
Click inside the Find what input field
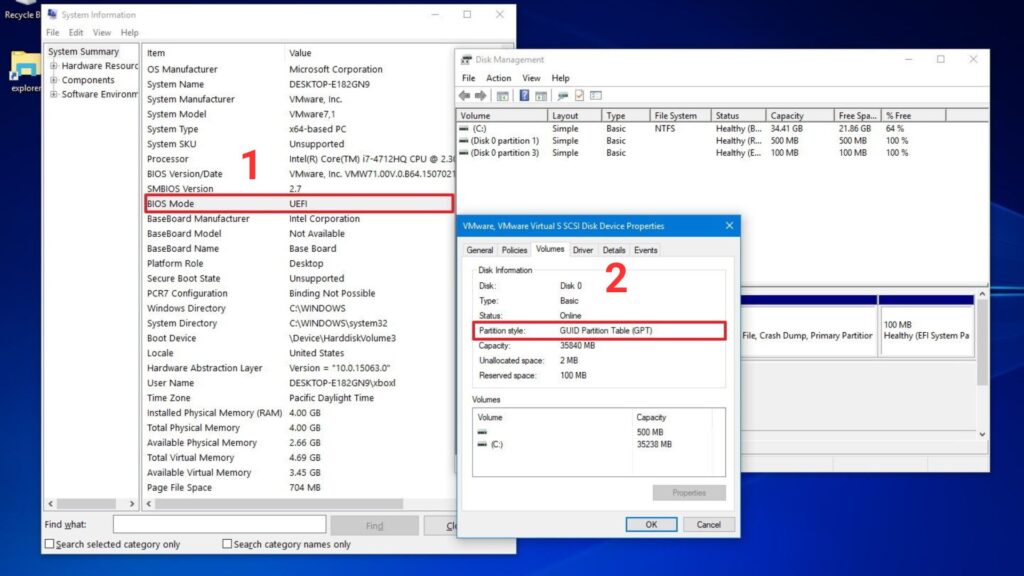(x=220, y=524)
